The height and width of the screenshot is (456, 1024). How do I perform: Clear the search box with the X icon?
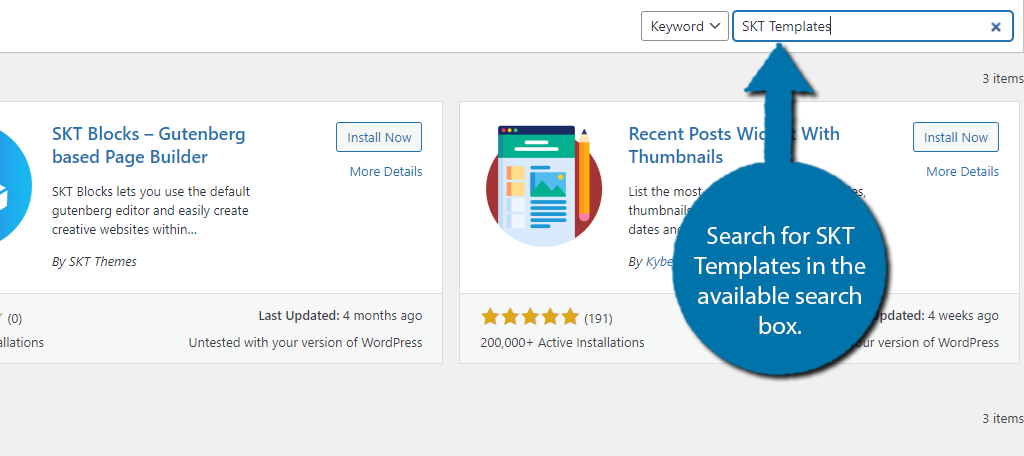(x=996, y=27)
